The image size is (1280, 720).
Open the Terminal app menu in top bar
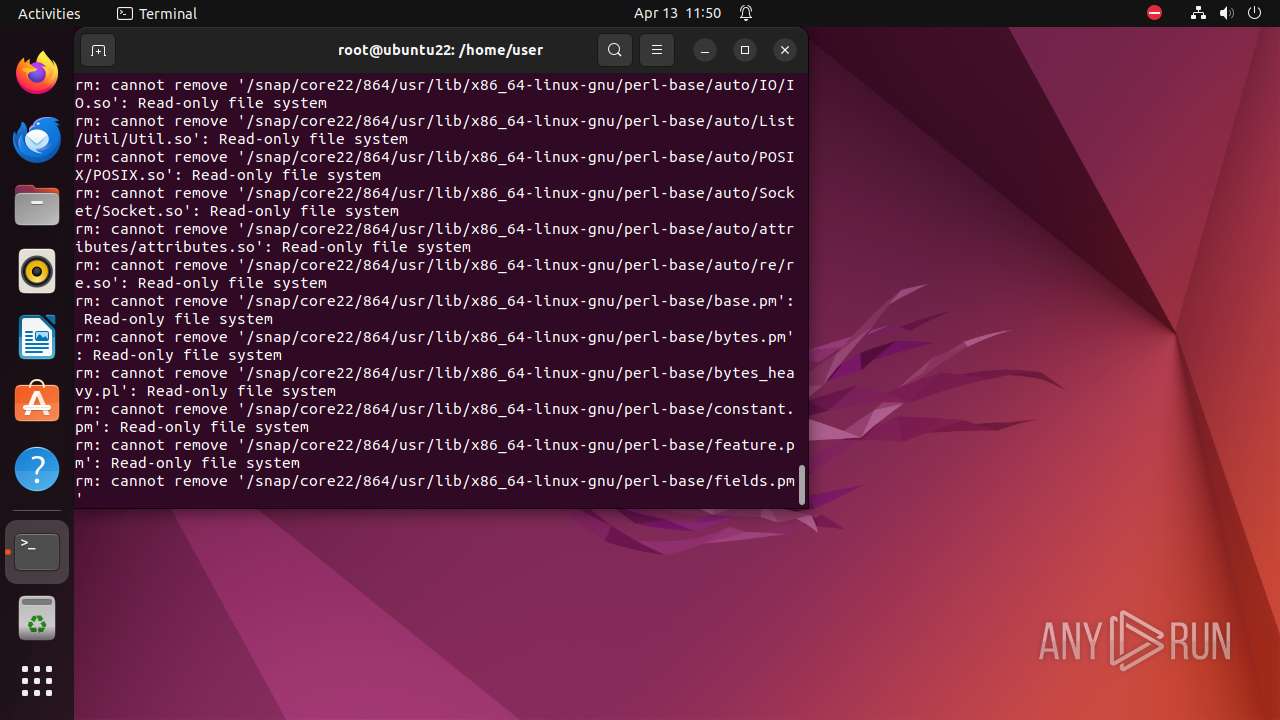pos(157,13)
